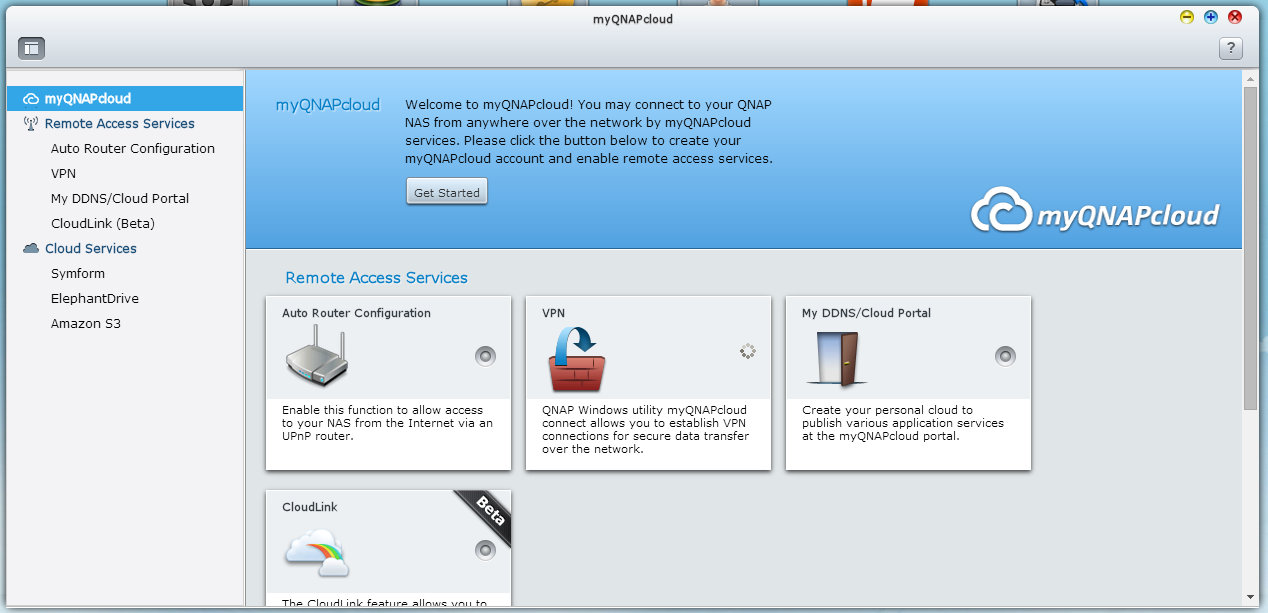The height and width of the screenshot is (613, 1268).
Task: Click the My DDNS/Cloud Portal card title
Action: point(866,313)
